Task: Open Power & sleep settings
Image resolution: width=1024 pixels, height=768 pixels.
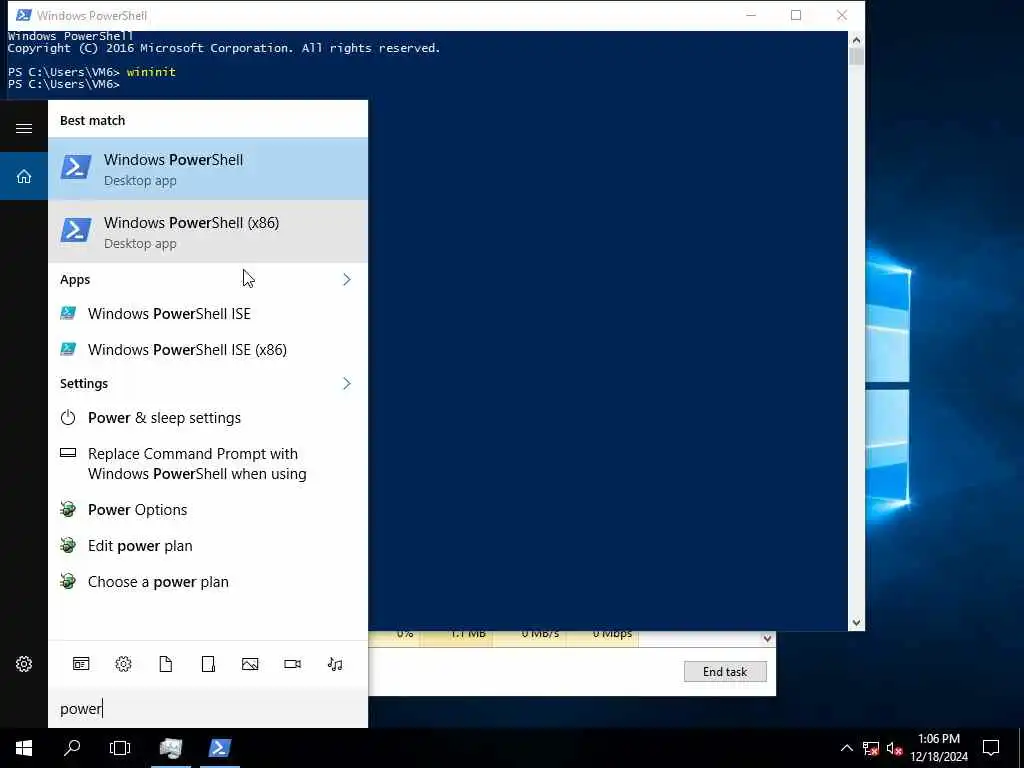Action: point(208,417)
